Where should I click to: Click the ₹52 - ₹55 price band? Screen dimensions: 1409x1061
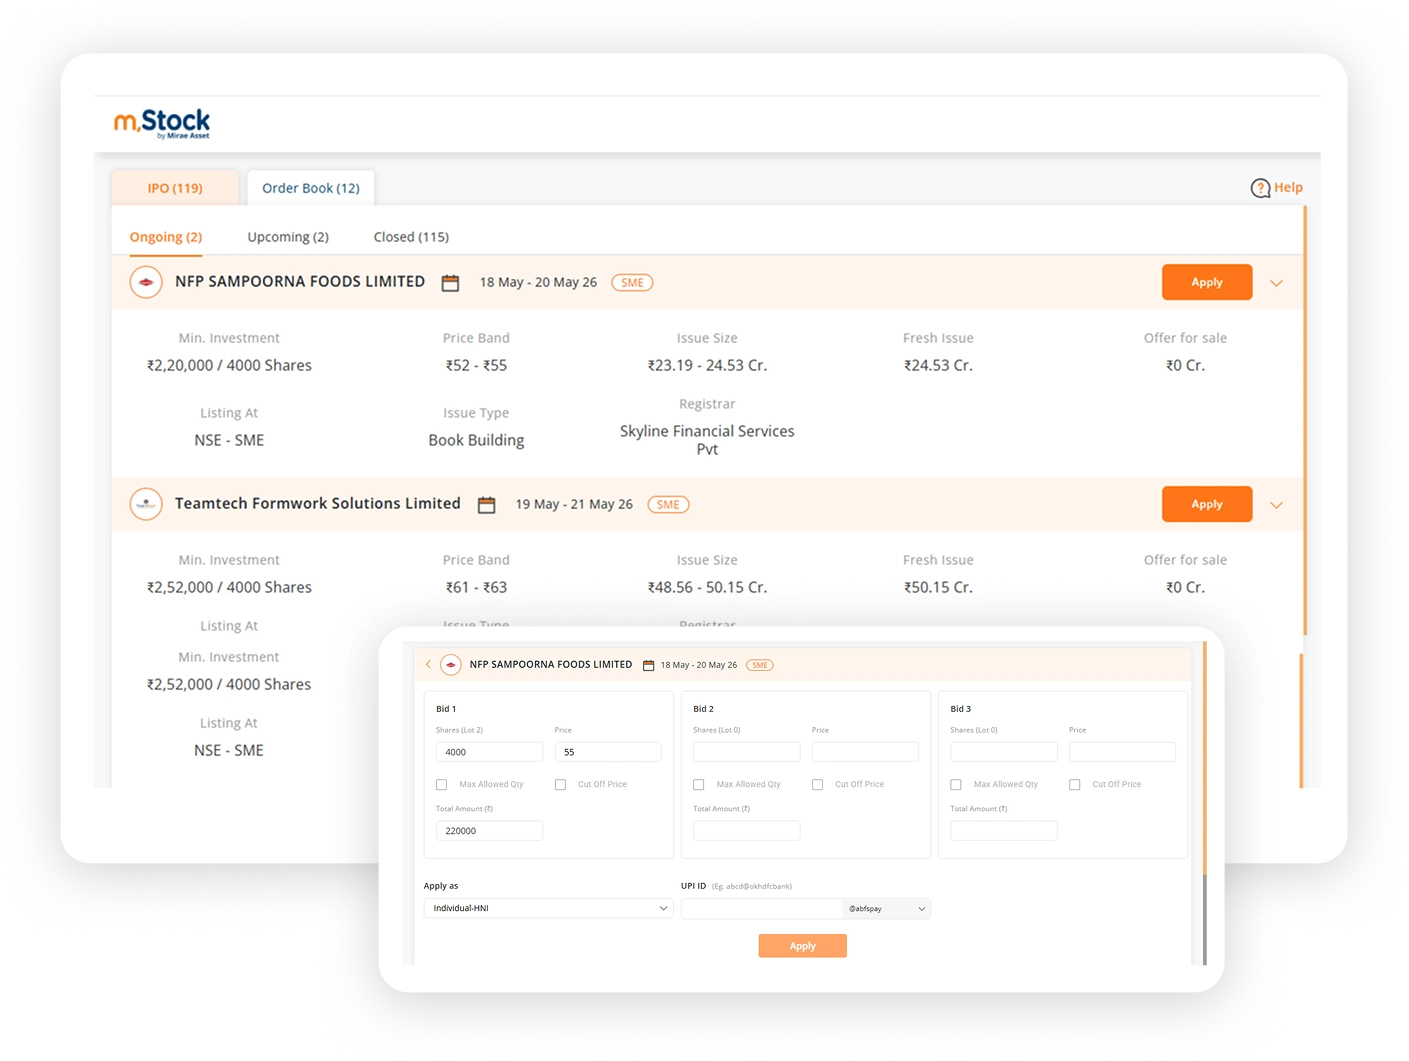(476, 366)
